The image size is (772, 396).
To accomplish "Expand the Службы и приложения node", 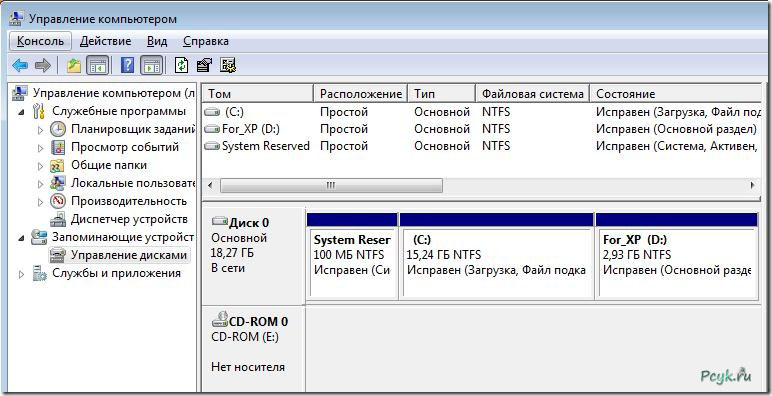I will tap(22, 273).
